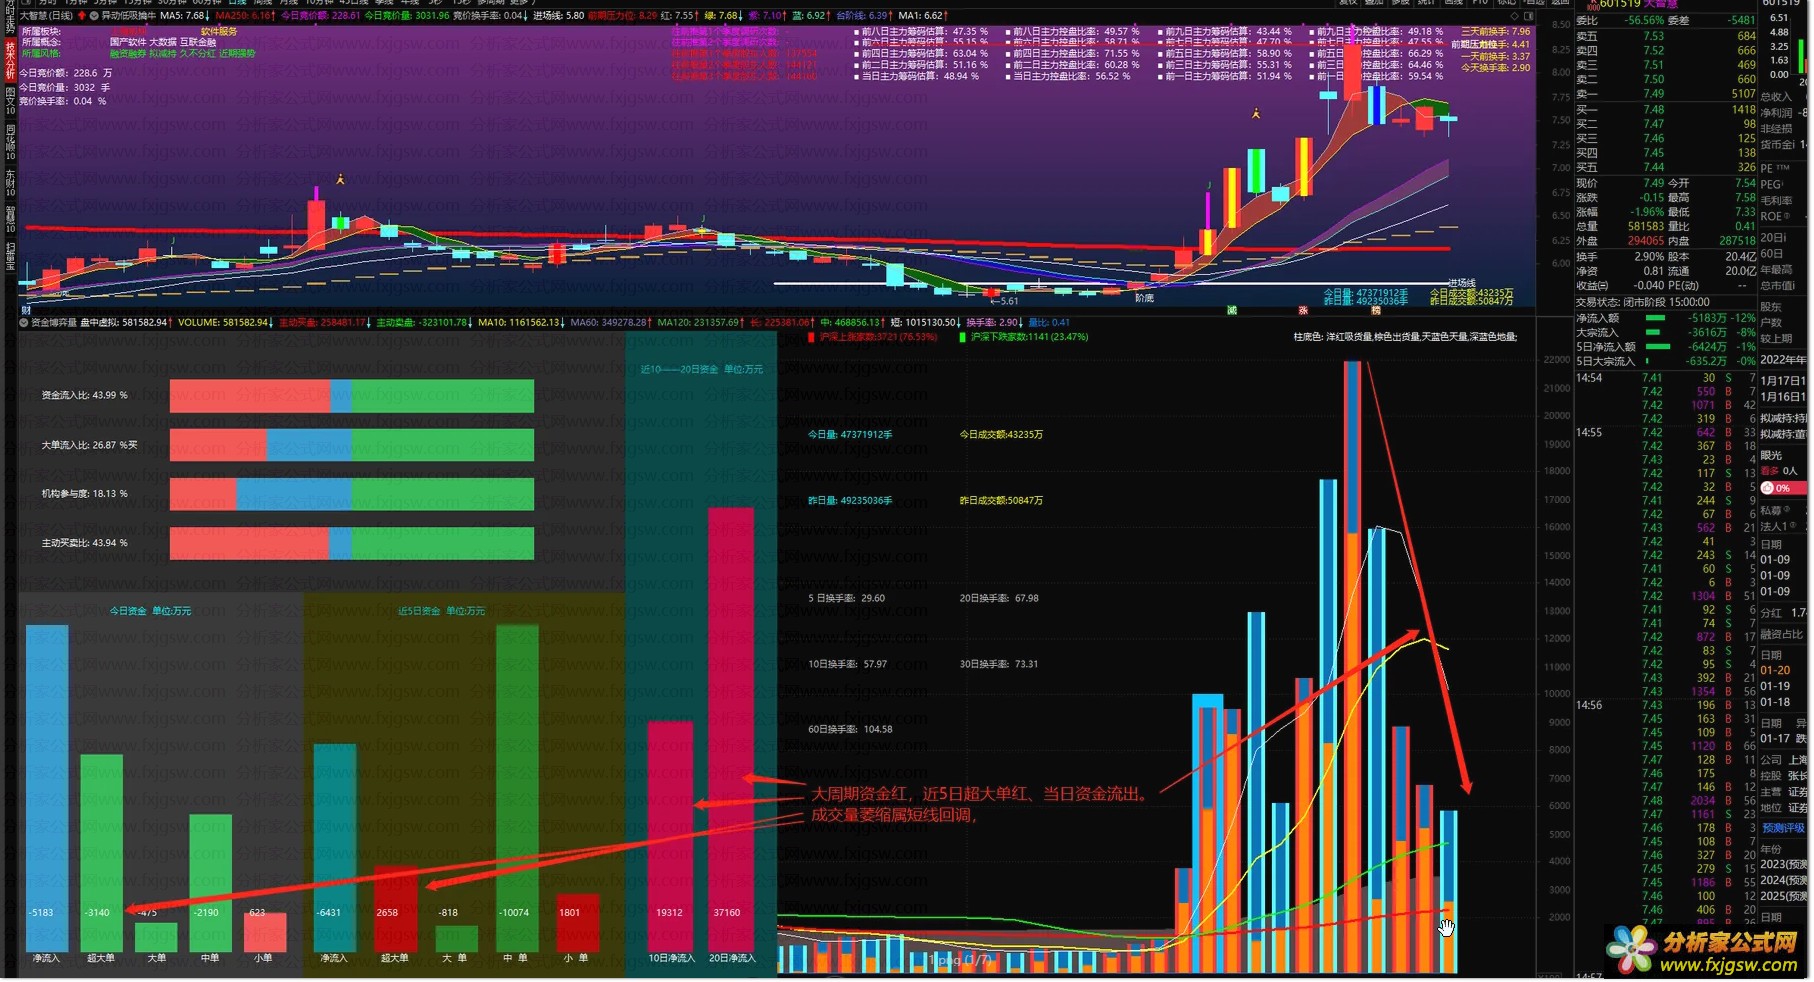Click the 三天前换手: 7.96 readout
Image resolution: width=1814 pixels, height=982 pixels.
(x=1495, y=32)
